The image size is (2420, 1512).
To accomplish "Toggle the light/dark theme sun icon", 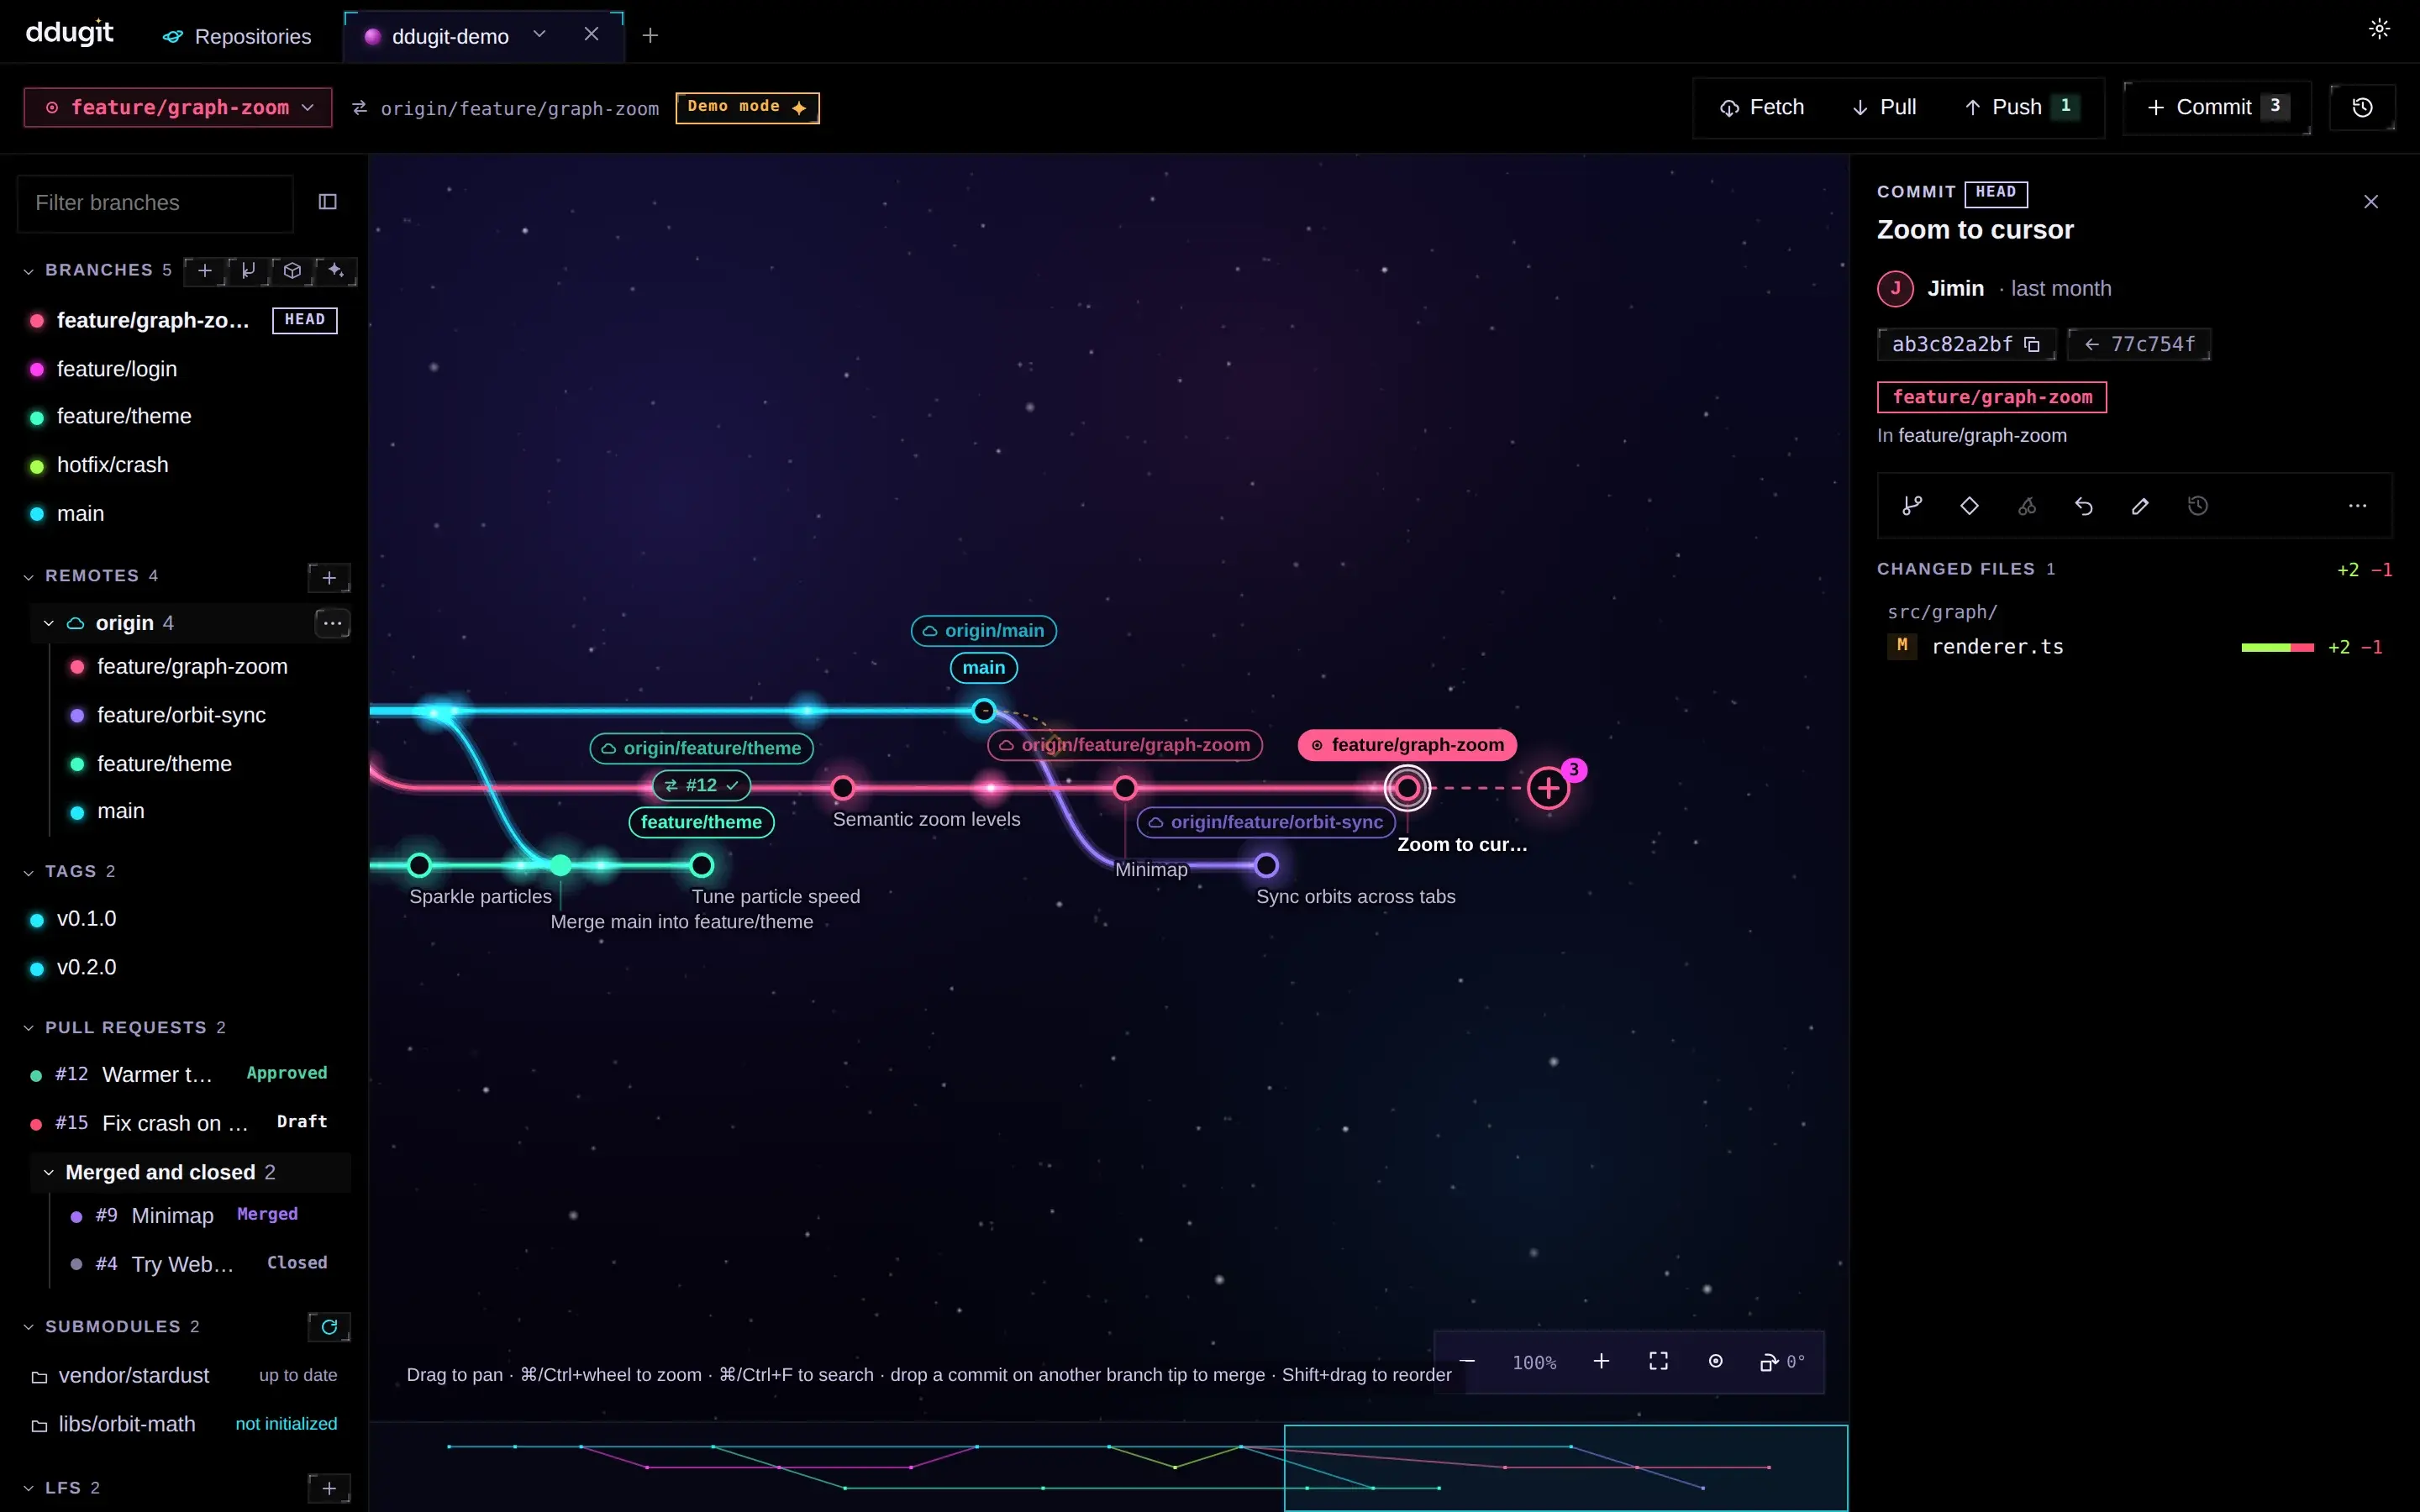I will click(2379, 28).
